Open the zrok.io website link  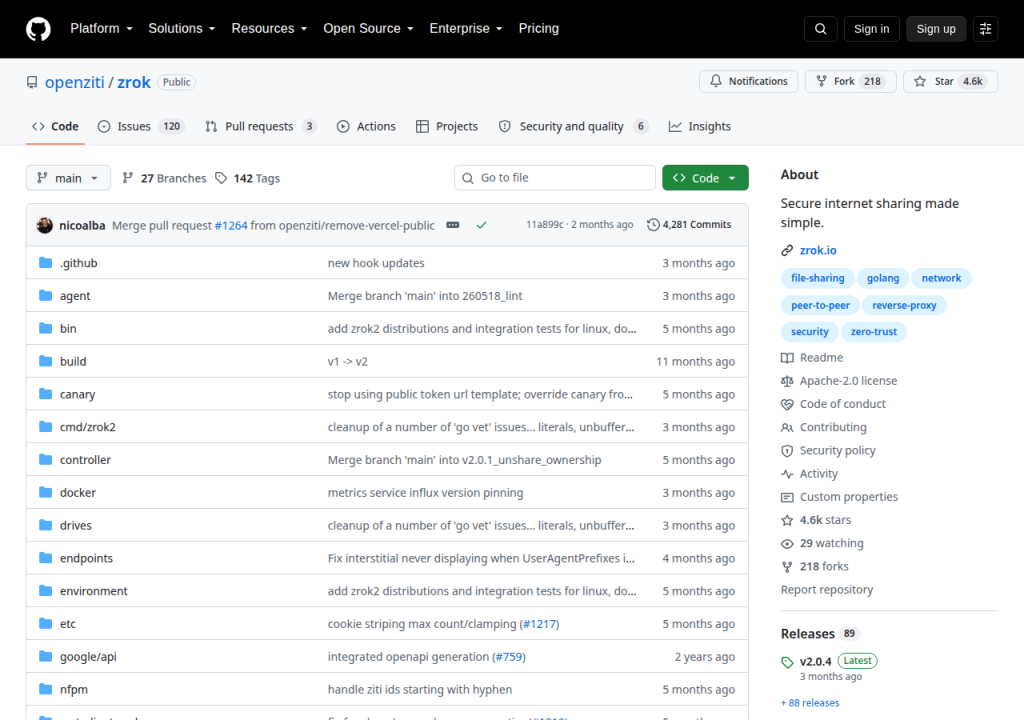click(x=818, y=250)
